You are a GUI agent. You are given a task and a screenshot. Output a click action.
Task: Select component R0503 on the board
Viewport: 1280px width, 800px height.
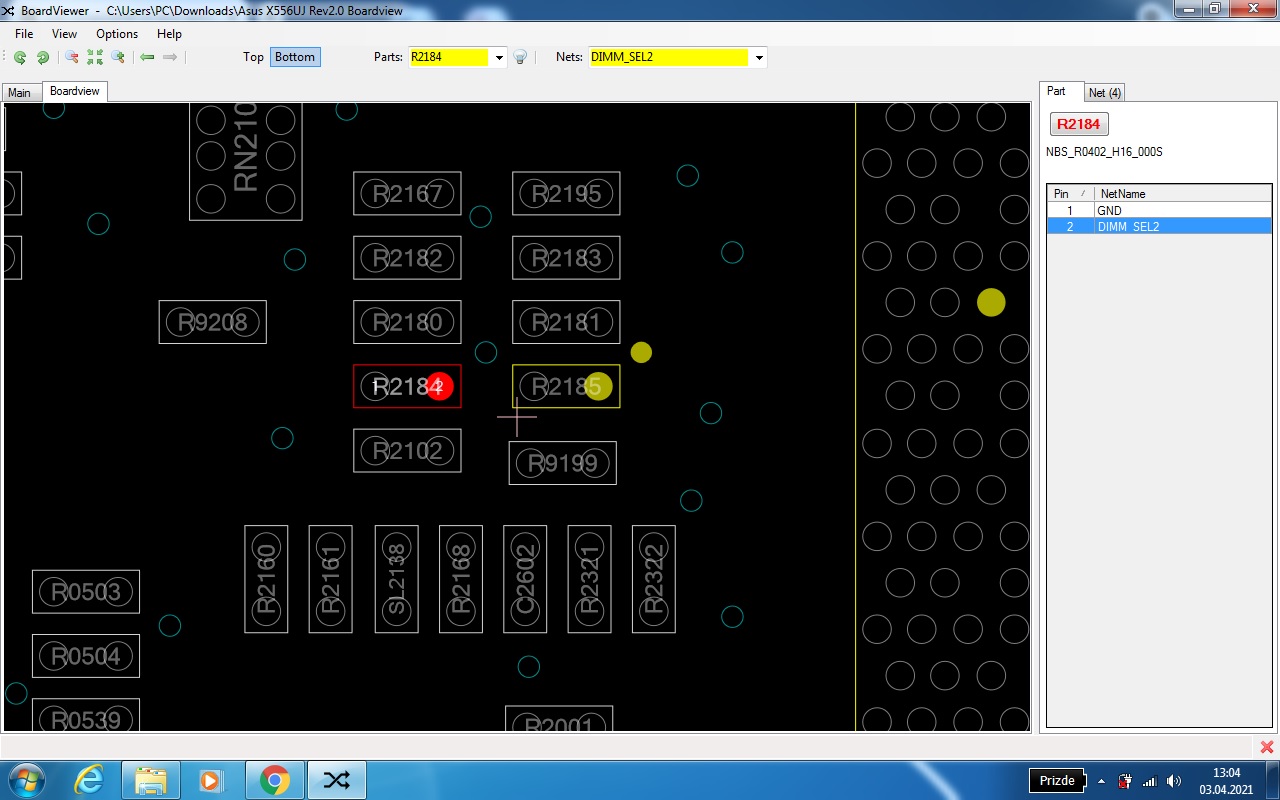tap(86, 592)
